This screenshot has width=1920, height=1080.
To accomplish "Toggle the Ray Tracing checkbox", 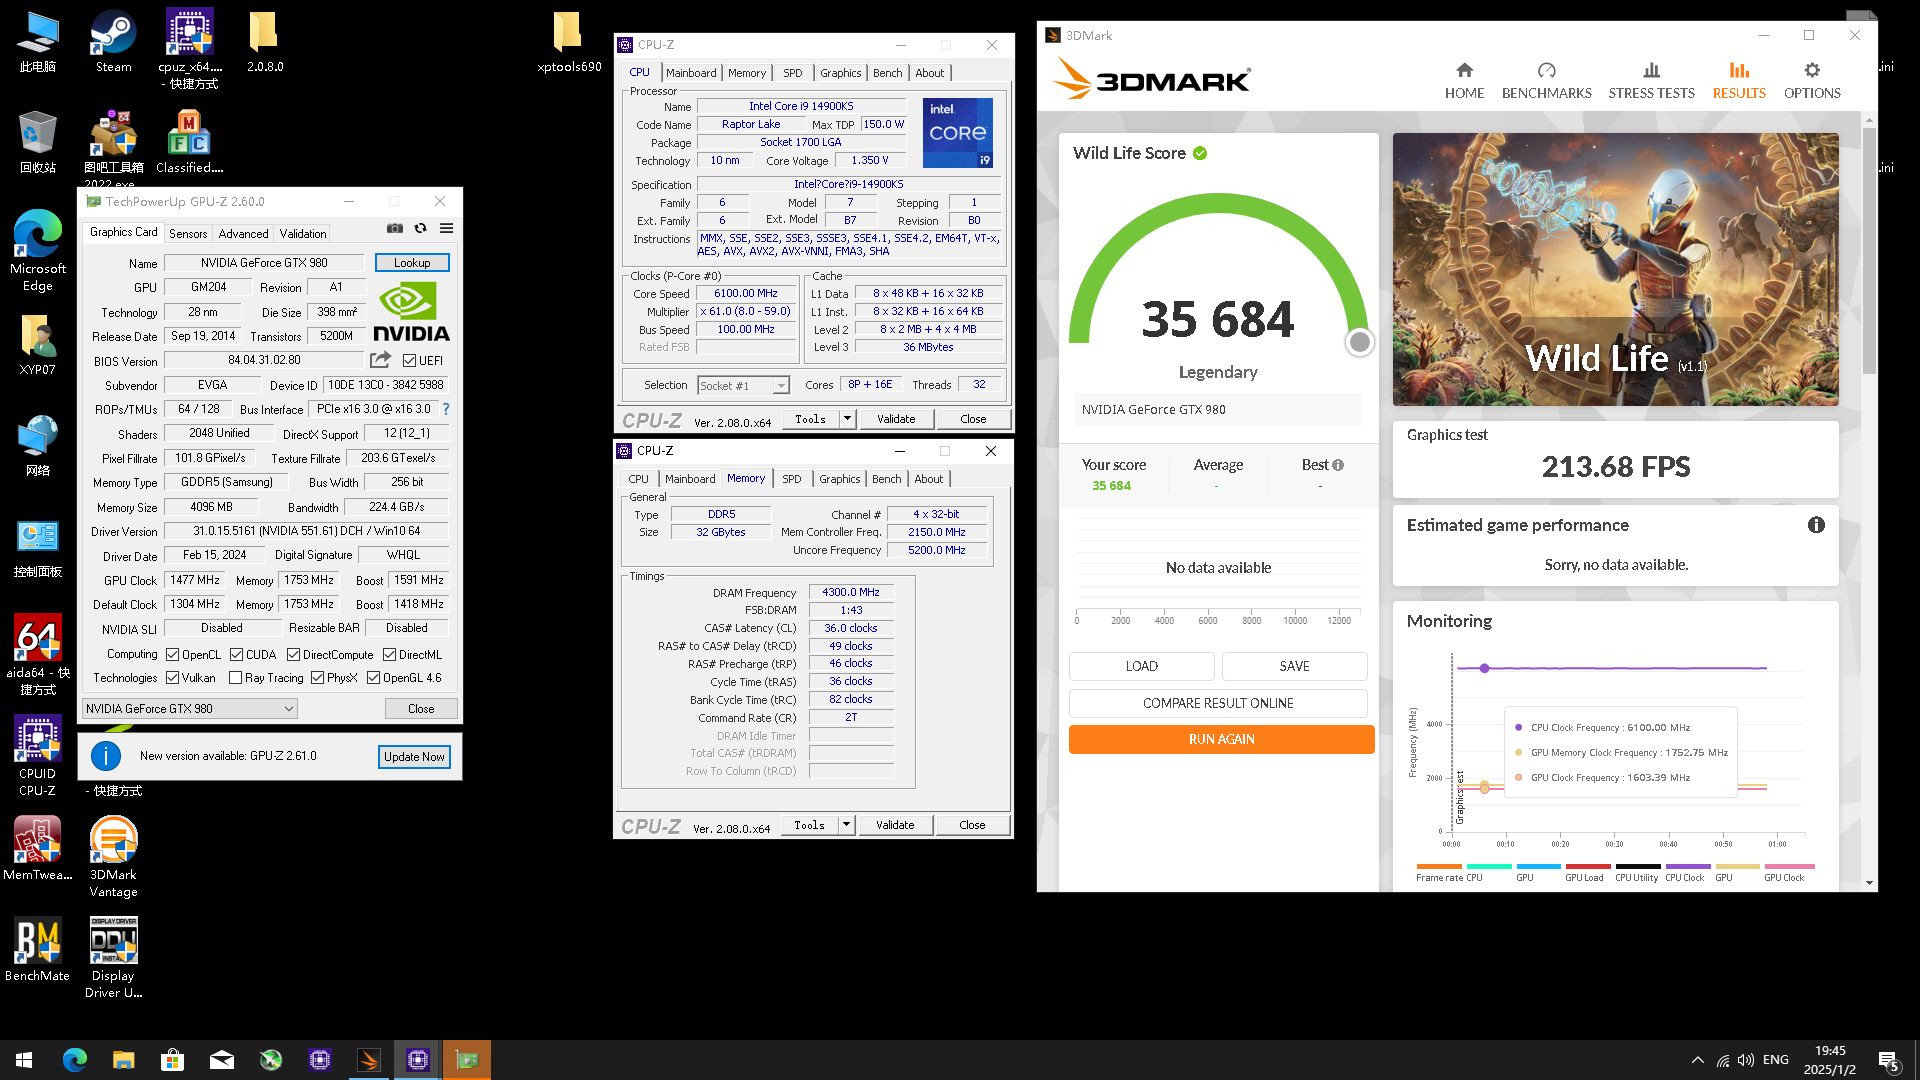I will click(235, 678).
